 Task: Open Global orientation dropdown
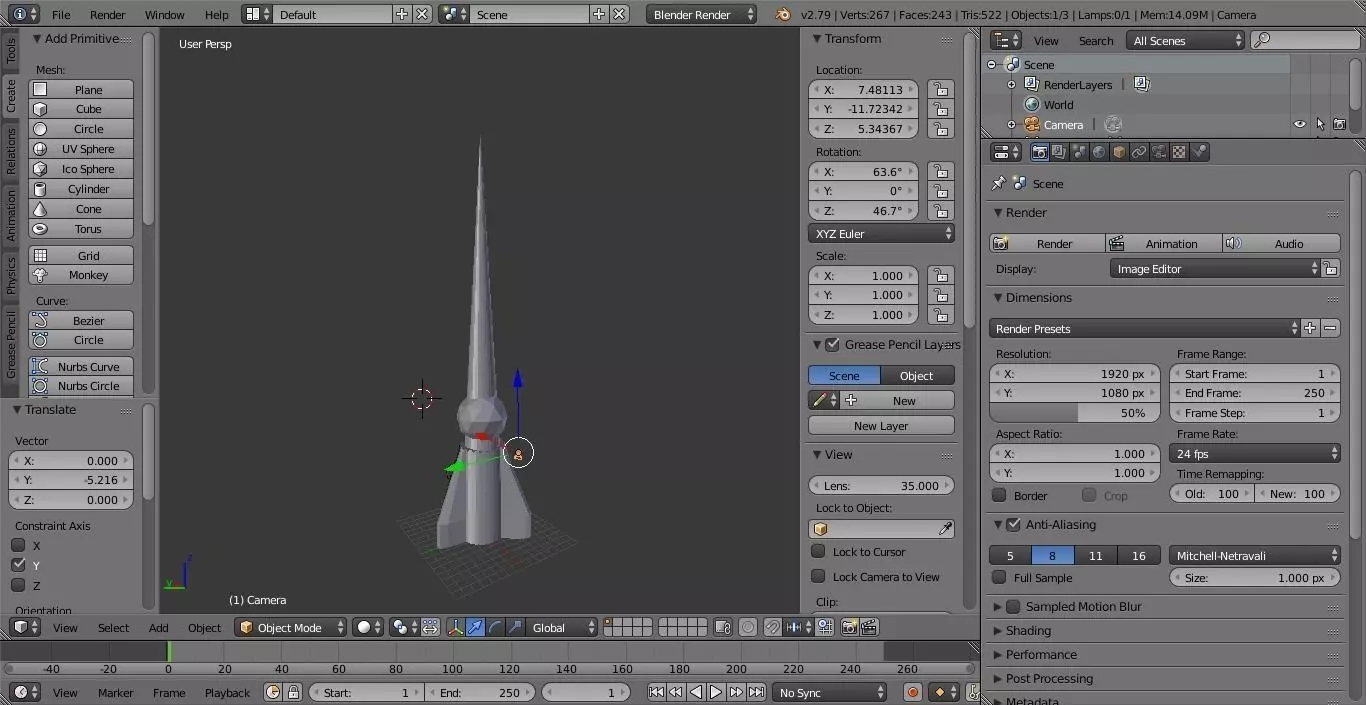(561, 627)
